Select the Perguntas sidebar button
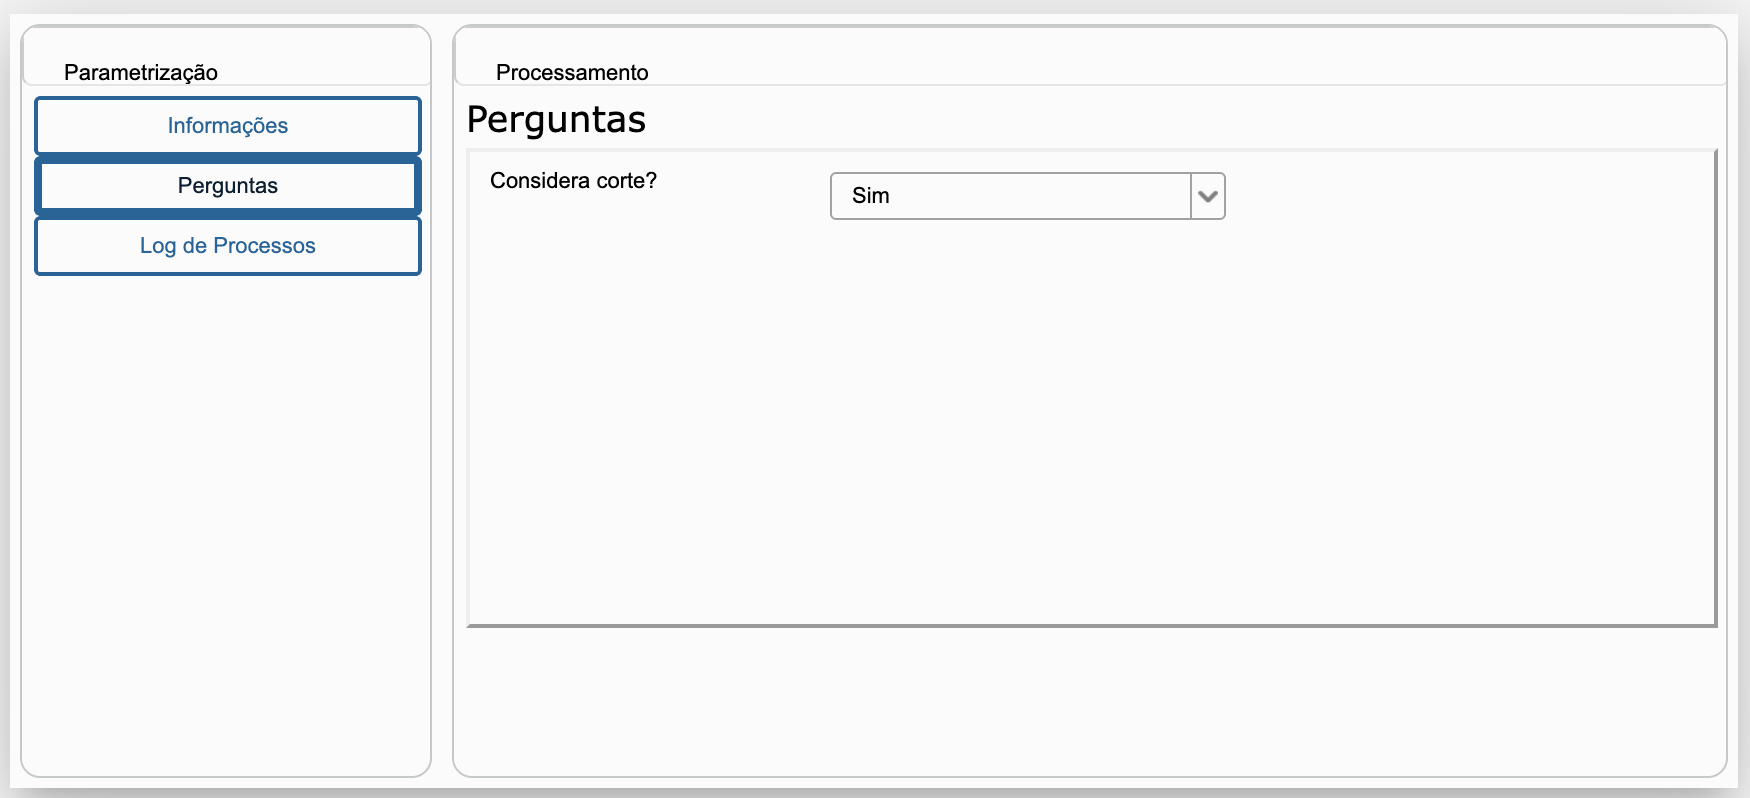 pyautogui.click(x=228, y=186)
